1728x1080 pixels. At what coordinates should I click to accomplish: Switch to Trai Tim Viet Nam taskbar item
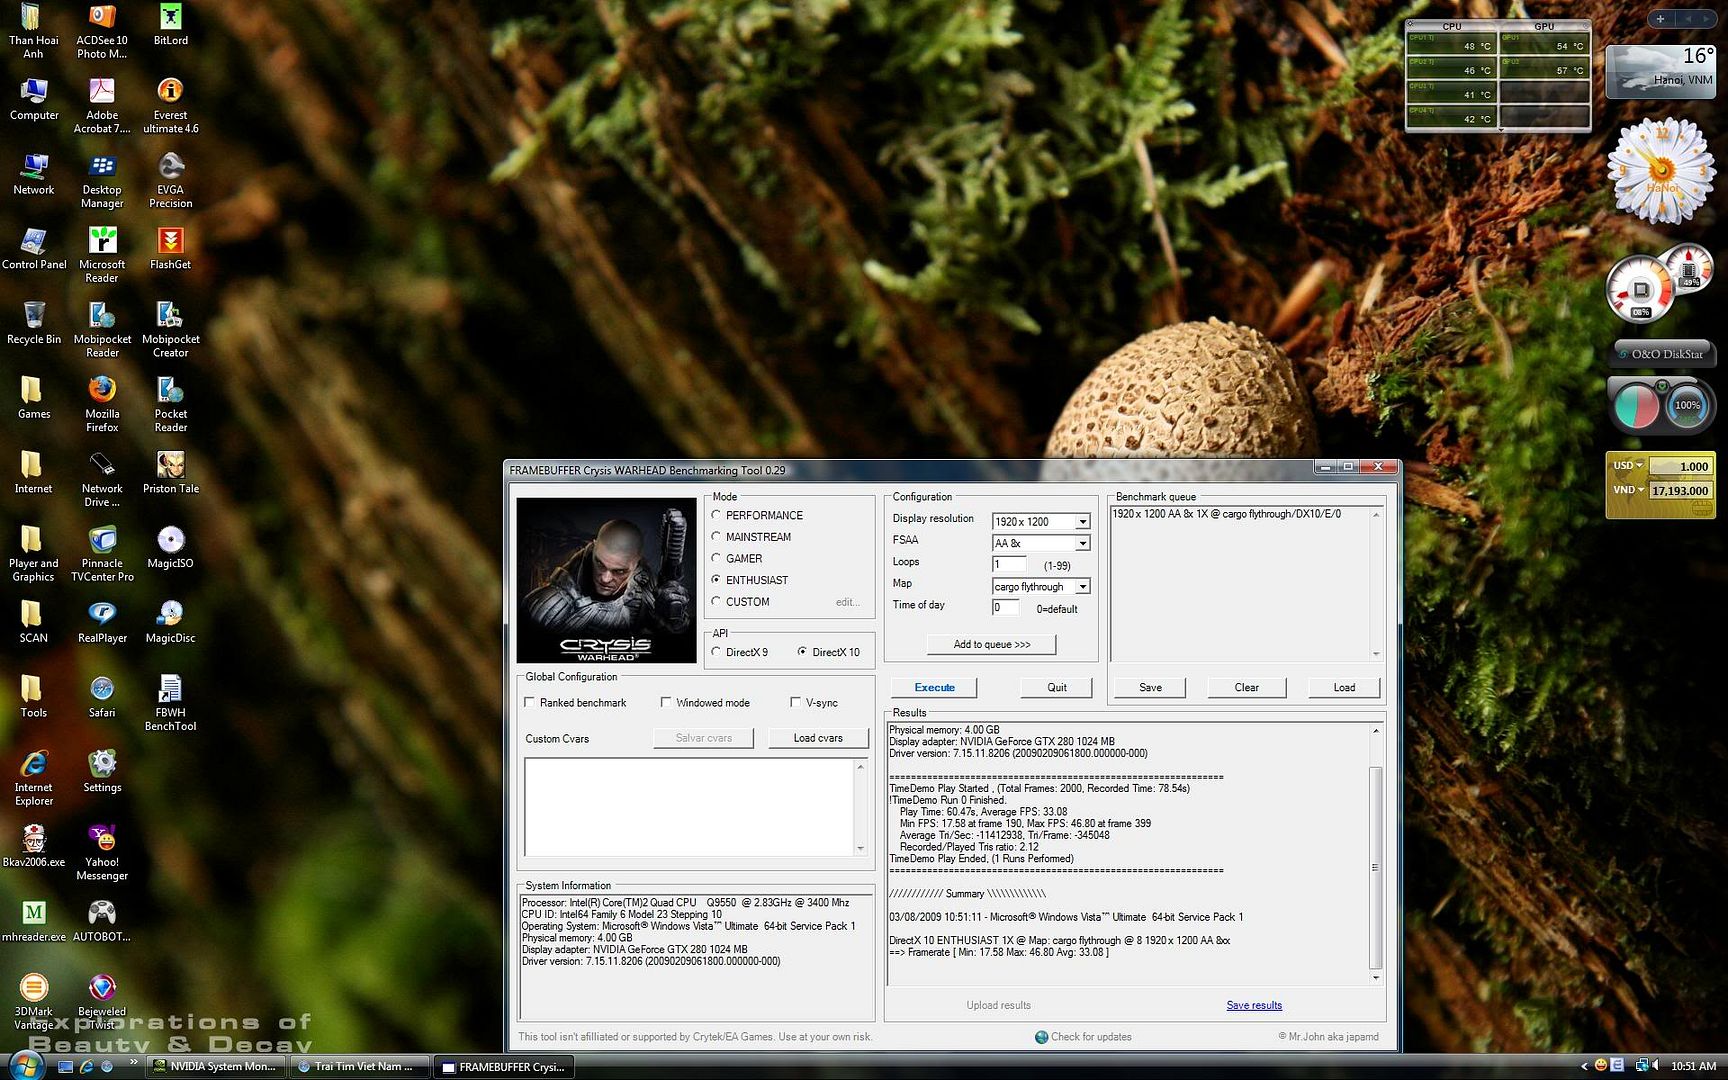click(x=361, y=1067)
